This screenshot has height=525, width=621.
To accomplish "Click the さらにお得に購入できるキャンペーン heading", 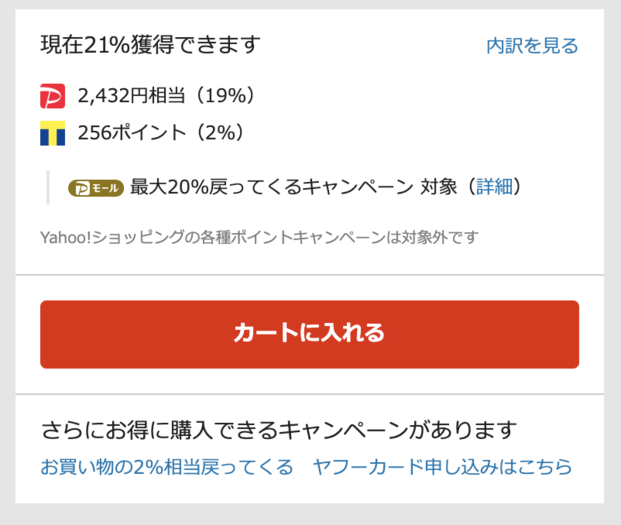I will click(x=279, y=430).
